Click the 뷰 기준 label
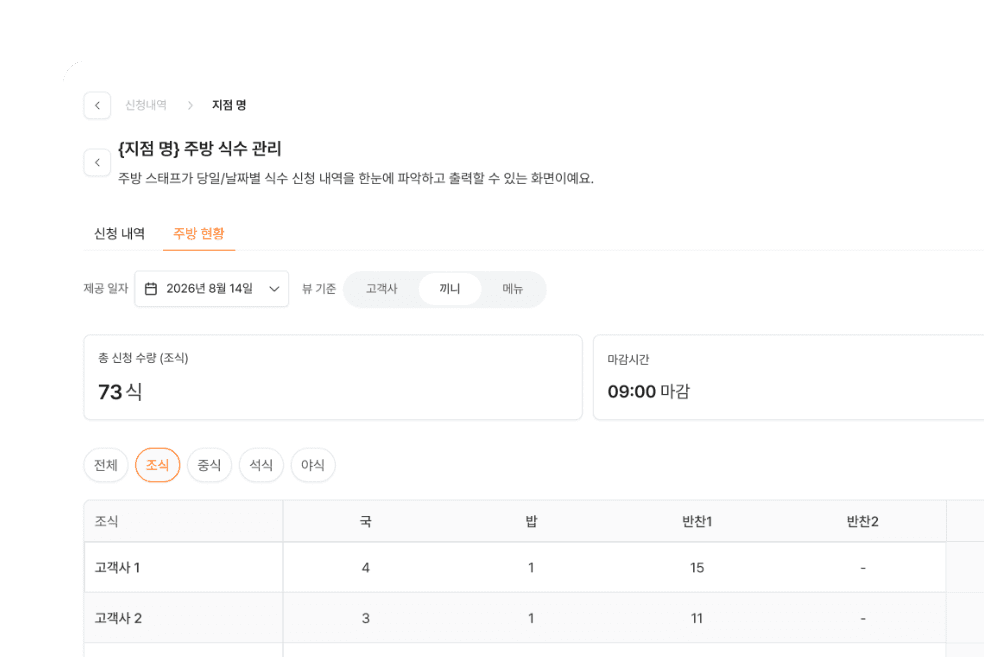 pyautogui.click(x=319, y=289)
